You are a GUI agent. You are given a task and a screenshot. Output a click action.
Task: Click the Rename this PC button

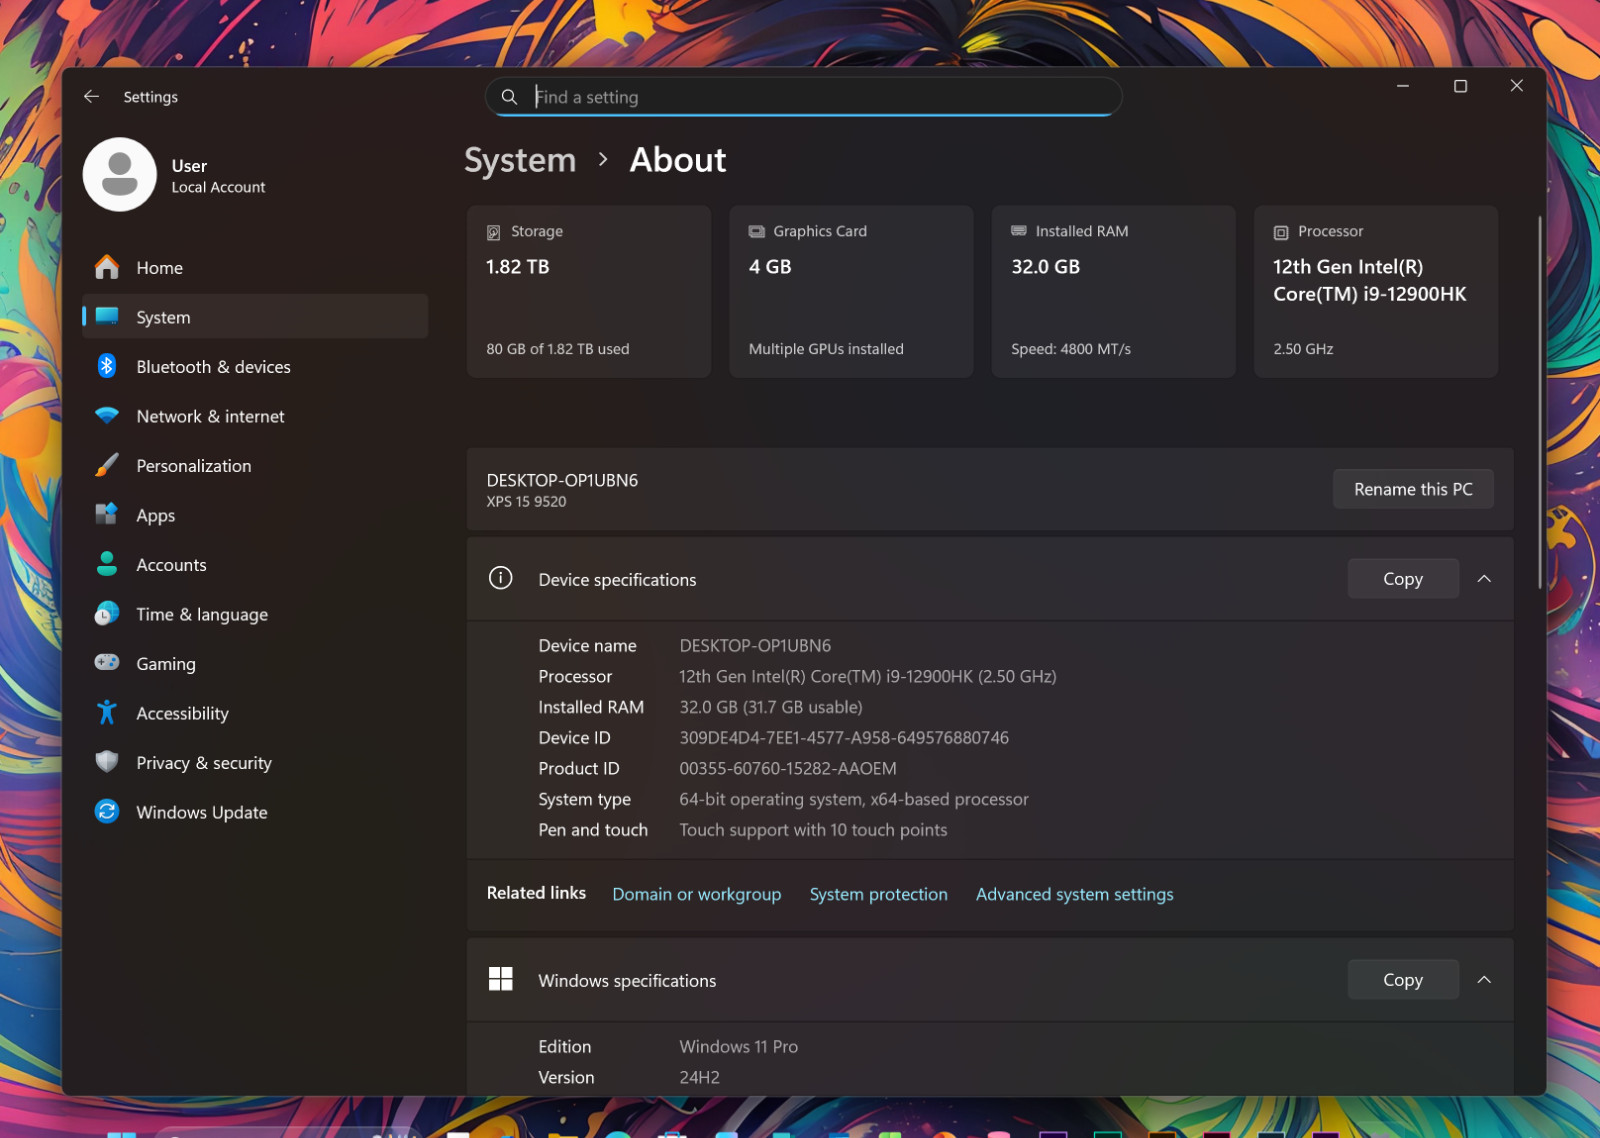[x=1413, y=489]
